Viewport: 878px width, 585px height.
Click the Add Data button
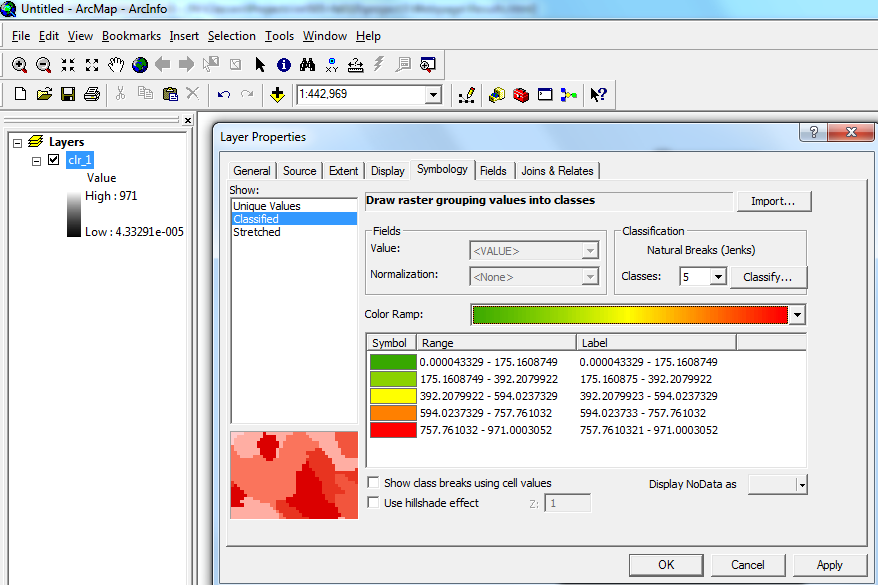point(277,95)
